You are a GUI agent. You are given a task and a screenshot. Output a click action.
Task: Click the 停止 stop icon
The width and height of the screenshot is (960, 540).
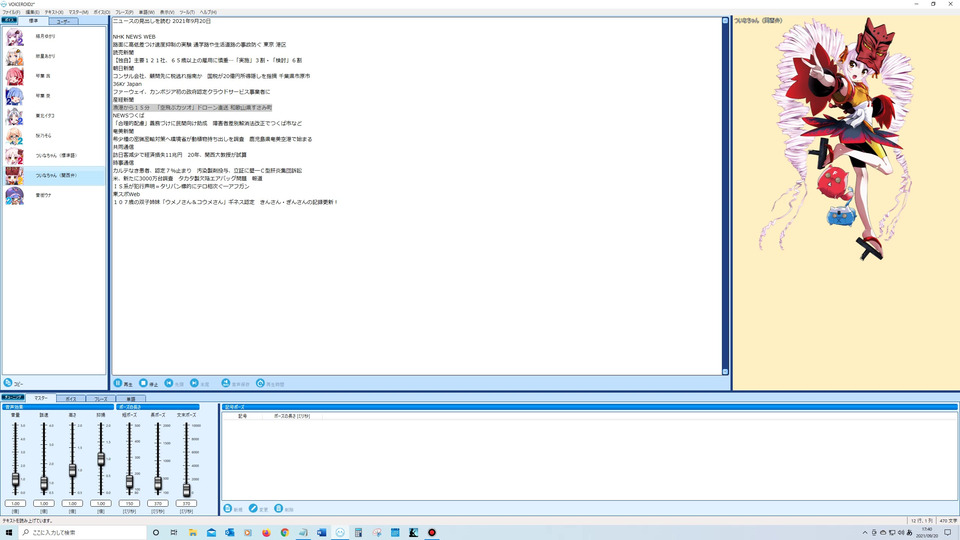(143, 383)
